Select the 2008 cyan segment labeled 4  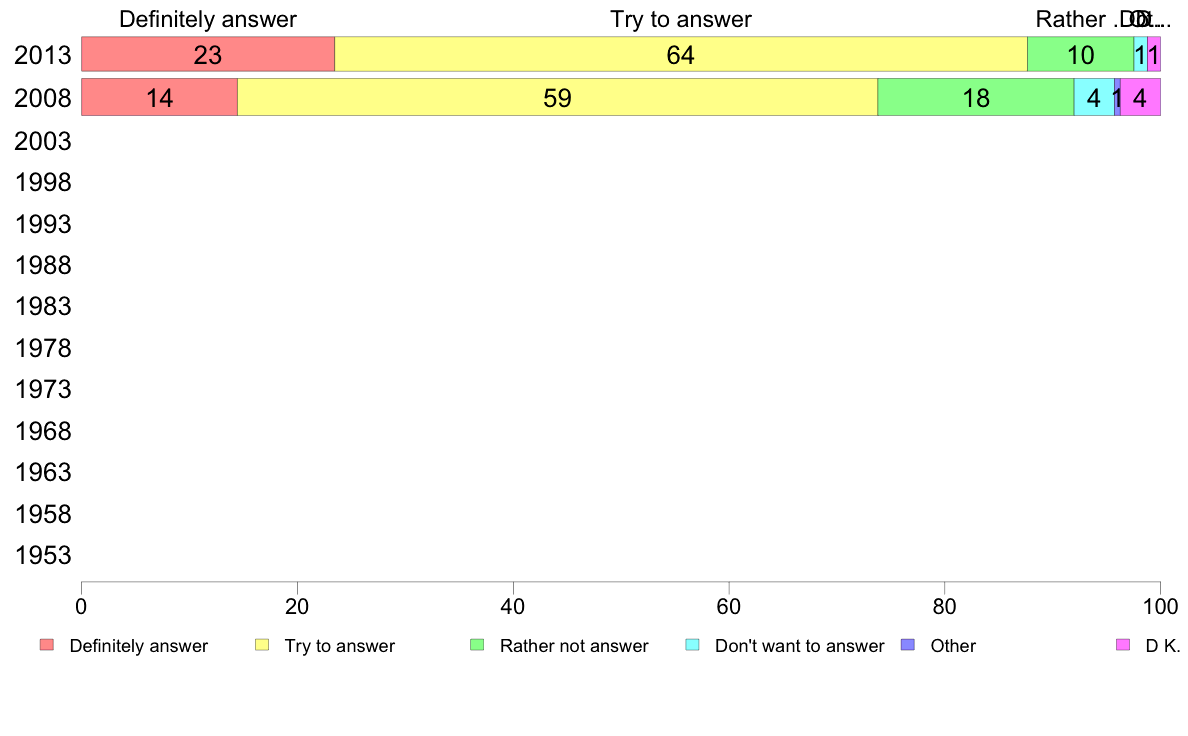(1094, 97)
